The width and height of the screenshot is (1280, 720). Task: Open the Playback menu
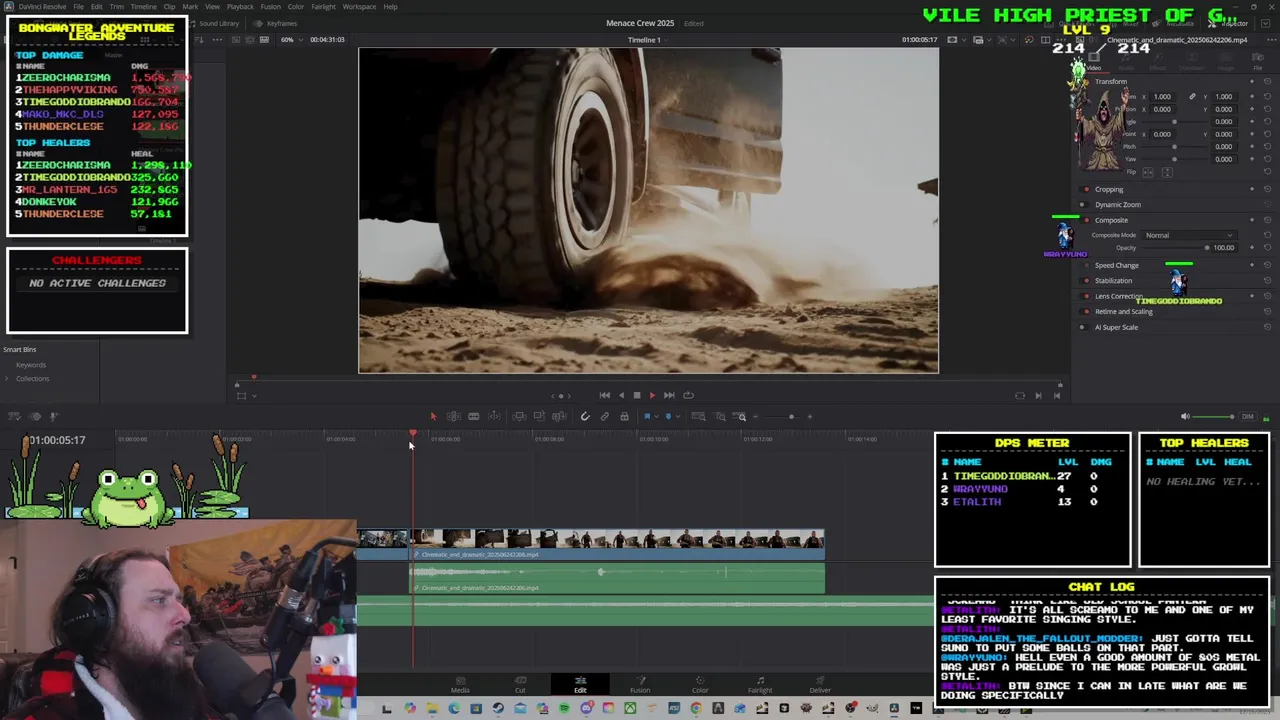click(240, 7)
